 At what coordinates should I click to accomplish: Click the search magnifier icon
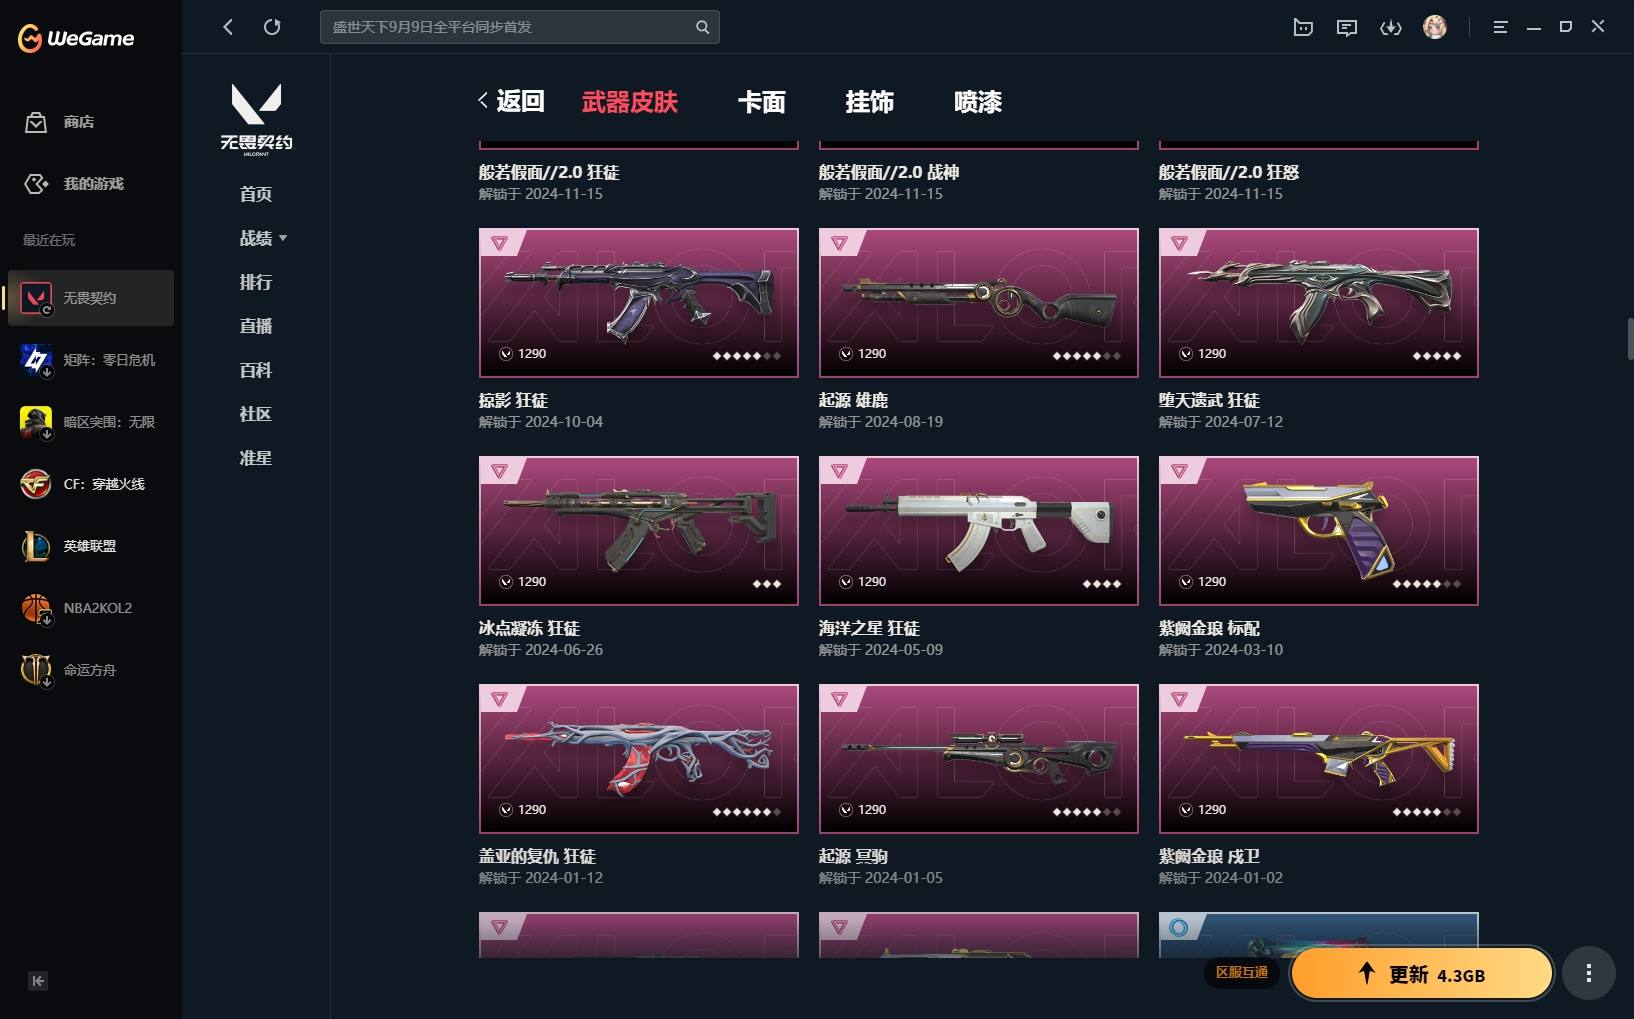tap(702, 27)
